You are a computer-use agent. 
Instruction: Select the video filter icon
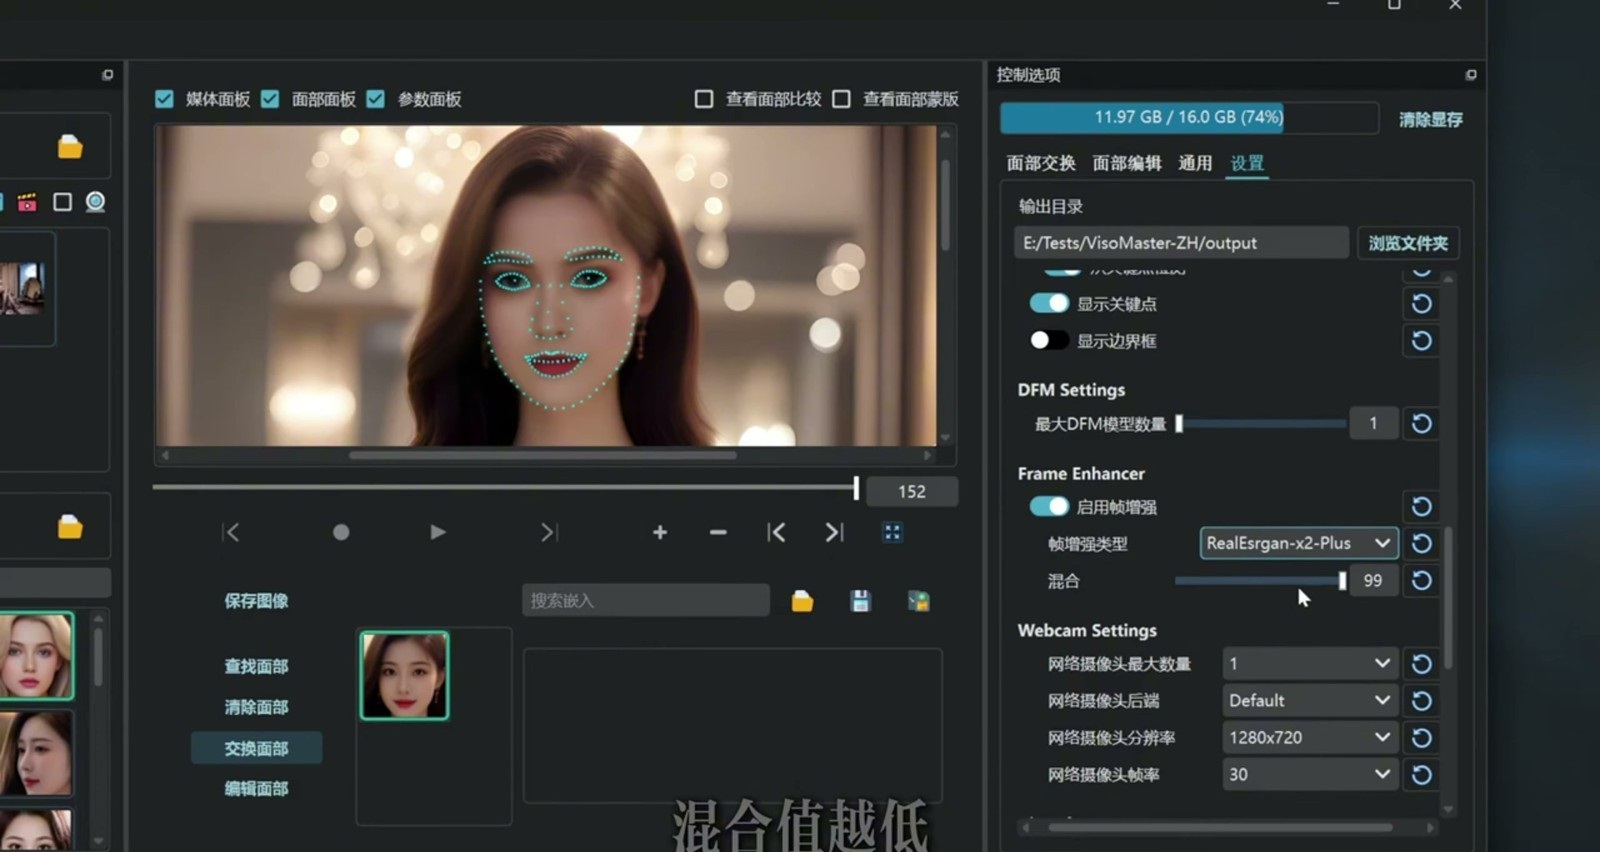pos(27,202)
